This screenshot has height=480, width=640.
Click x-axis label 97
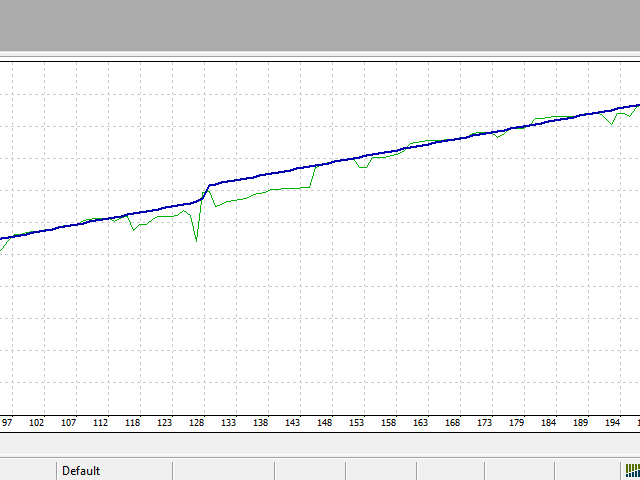tap(7, 423)
